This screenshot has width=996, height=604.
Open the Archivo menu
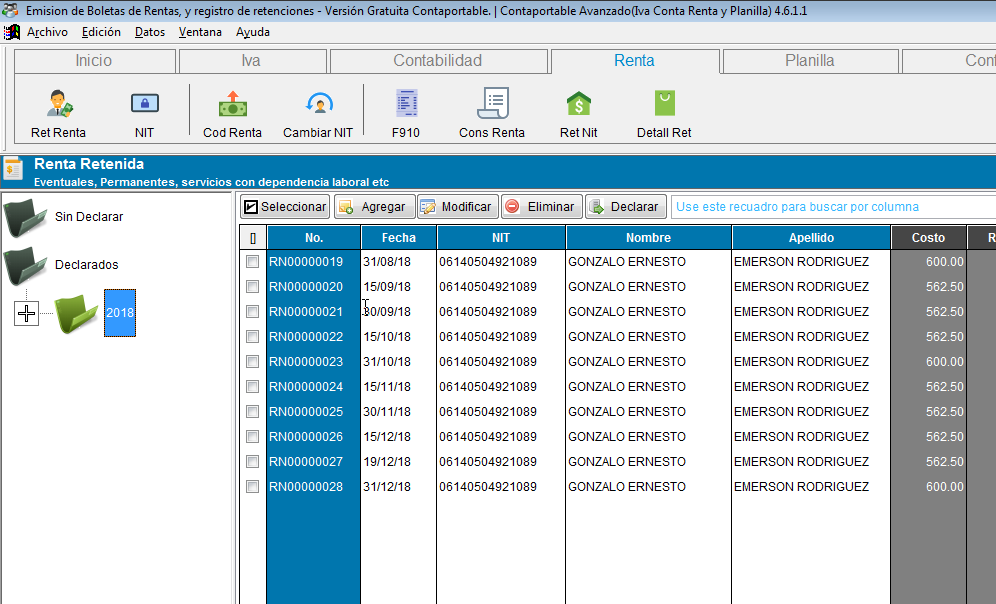pyautogui.click(x=47, y=32)
